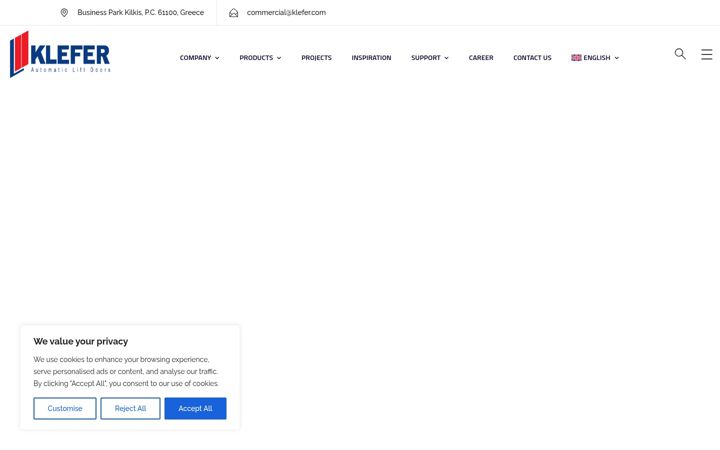Expand the Support dropdown menu
The image size is (720, 450).
point(430,57)
